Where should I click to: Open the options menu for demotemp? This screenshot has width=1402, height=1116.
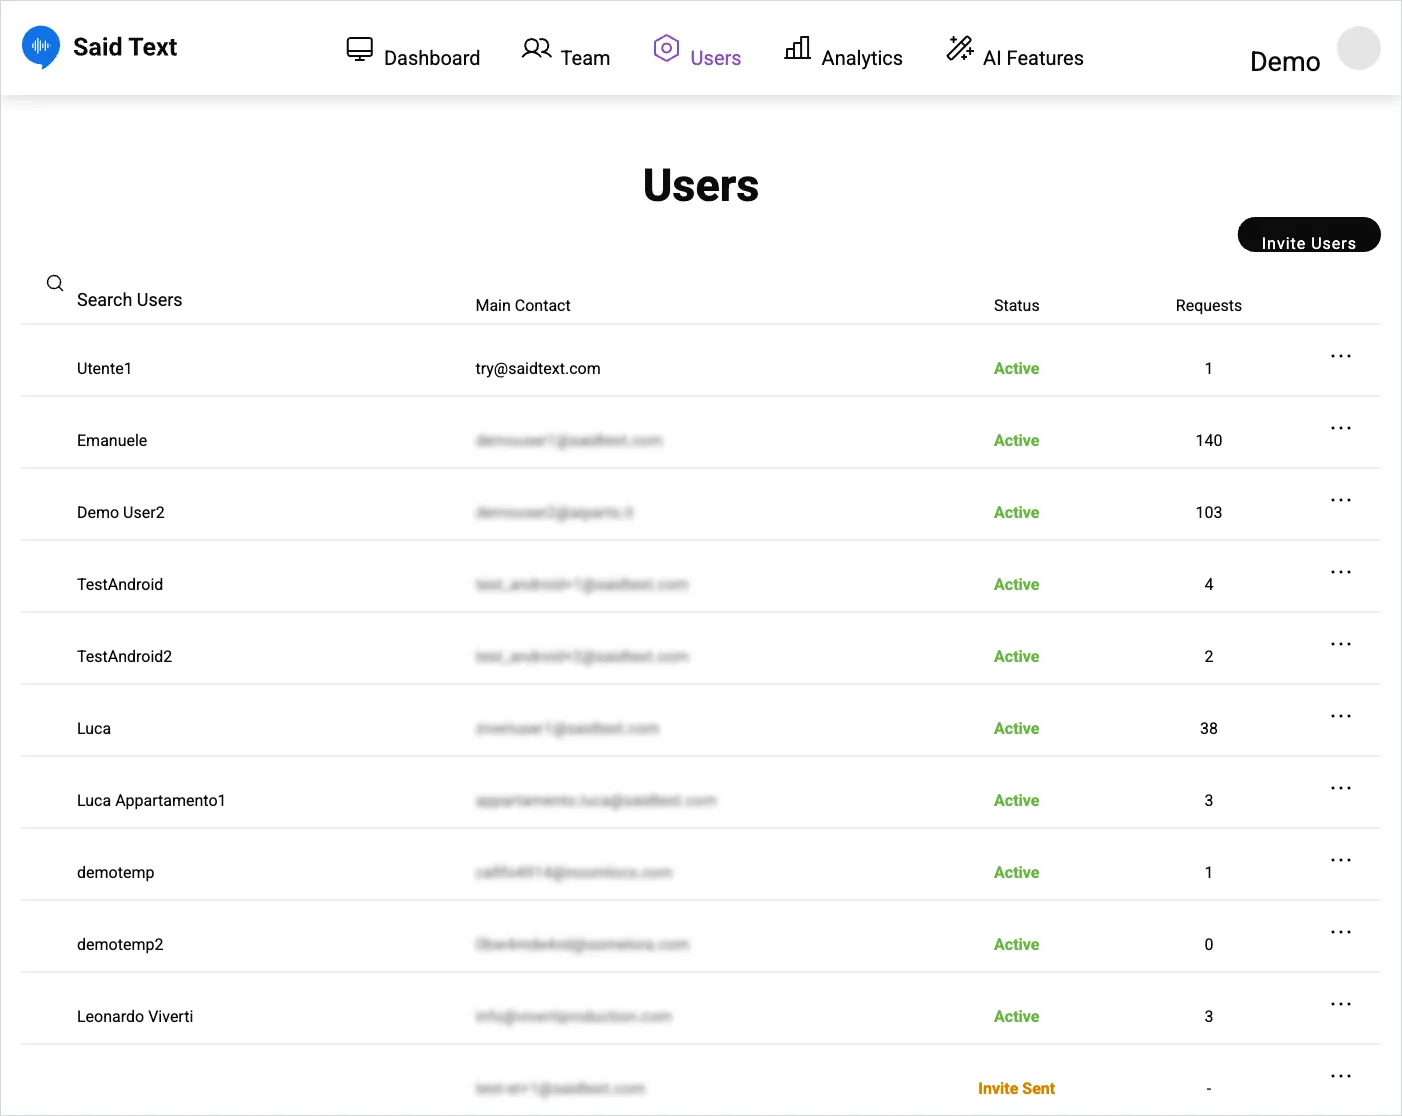(x=1341, y=860)
